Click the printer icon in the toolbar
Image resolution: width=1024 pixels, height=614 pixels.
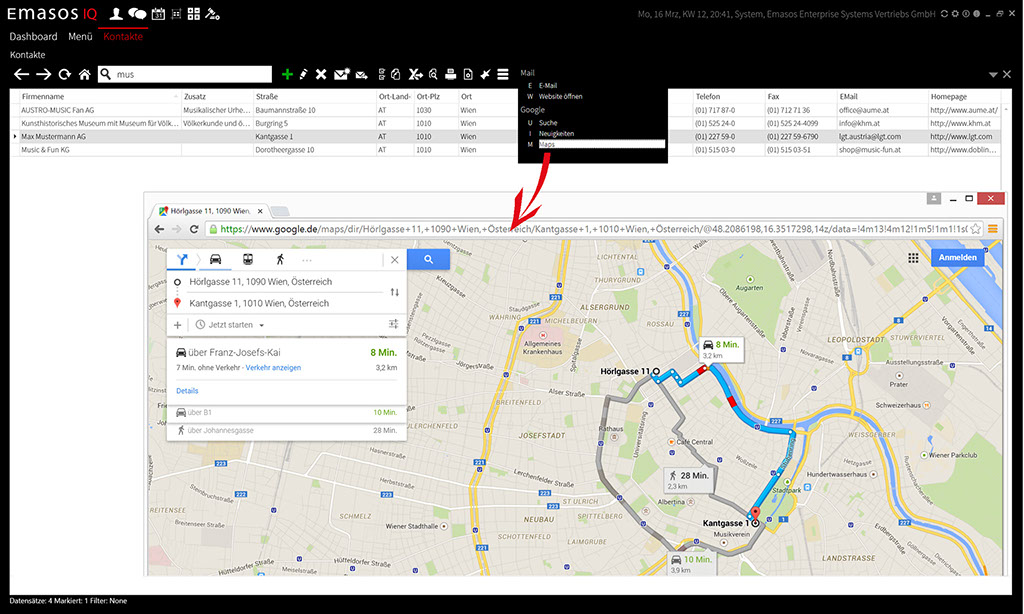point(450,74)
